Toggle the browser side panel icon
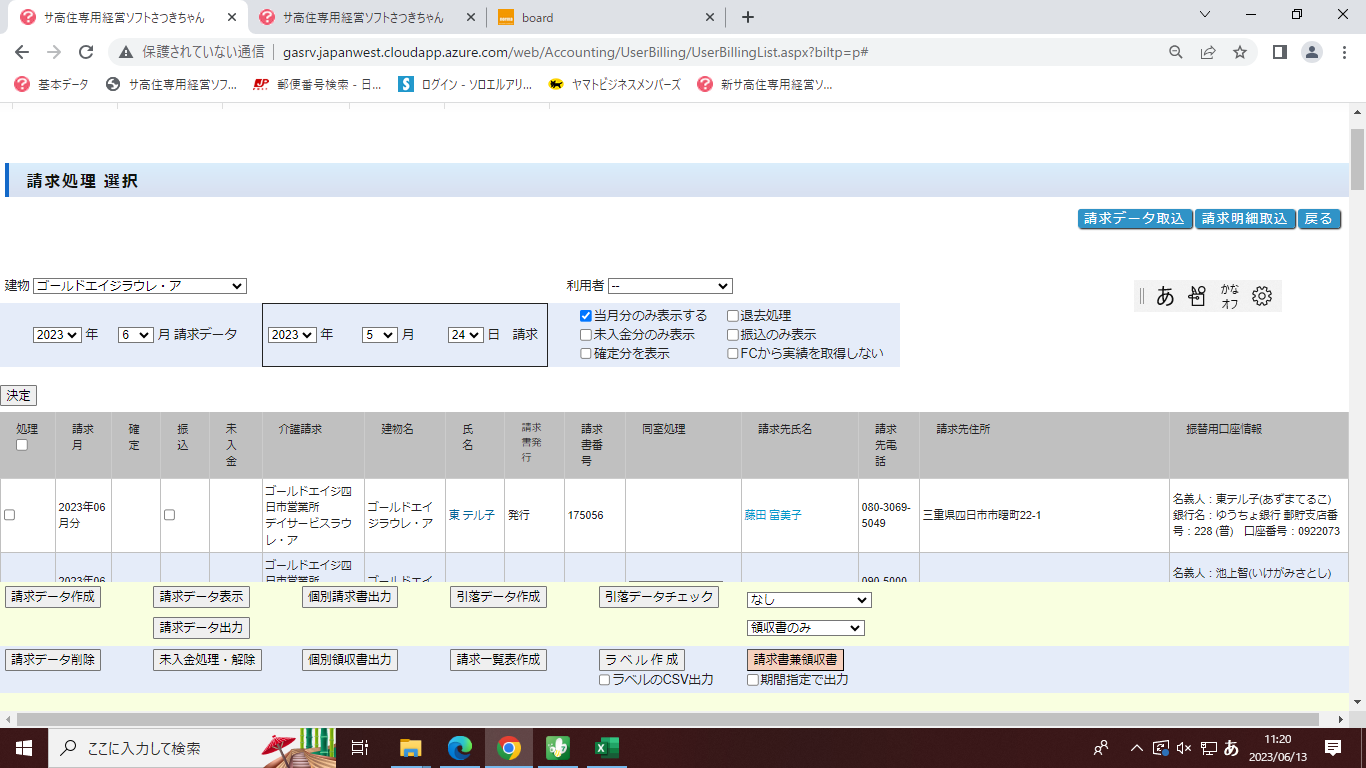Image resolution: width=1366 pixels, height=768 pixels. click(x=1279, y=52)
